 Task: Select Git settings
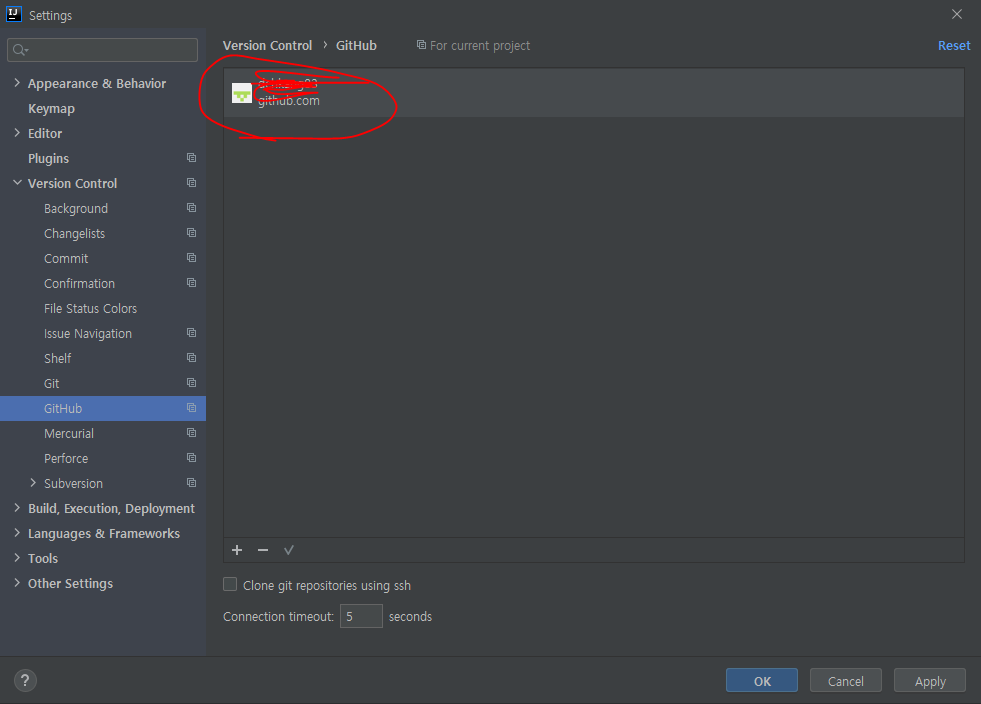pyautogui.click(x=51, y=384)
